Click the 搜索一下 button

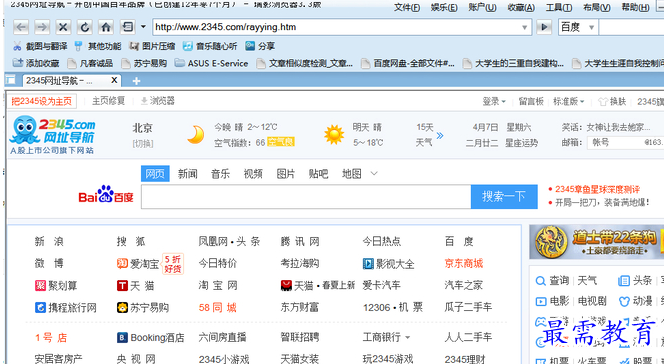(x=504, y=196)
